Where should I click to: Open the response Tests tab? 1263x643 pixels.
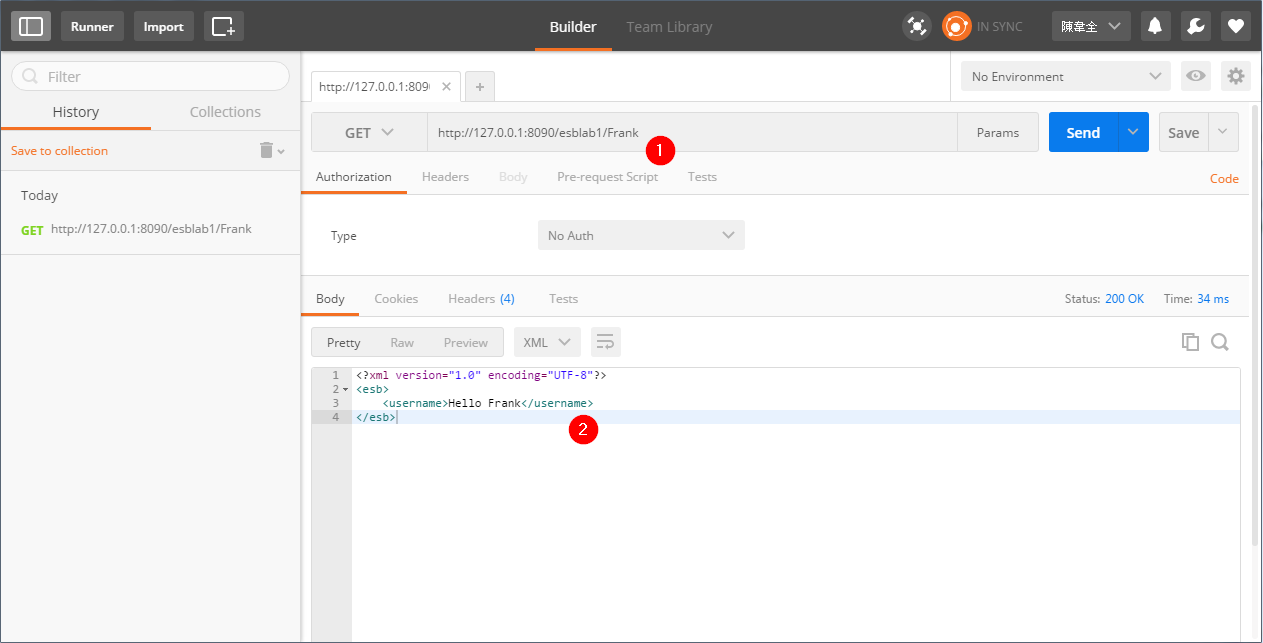[x=563, y=299]
